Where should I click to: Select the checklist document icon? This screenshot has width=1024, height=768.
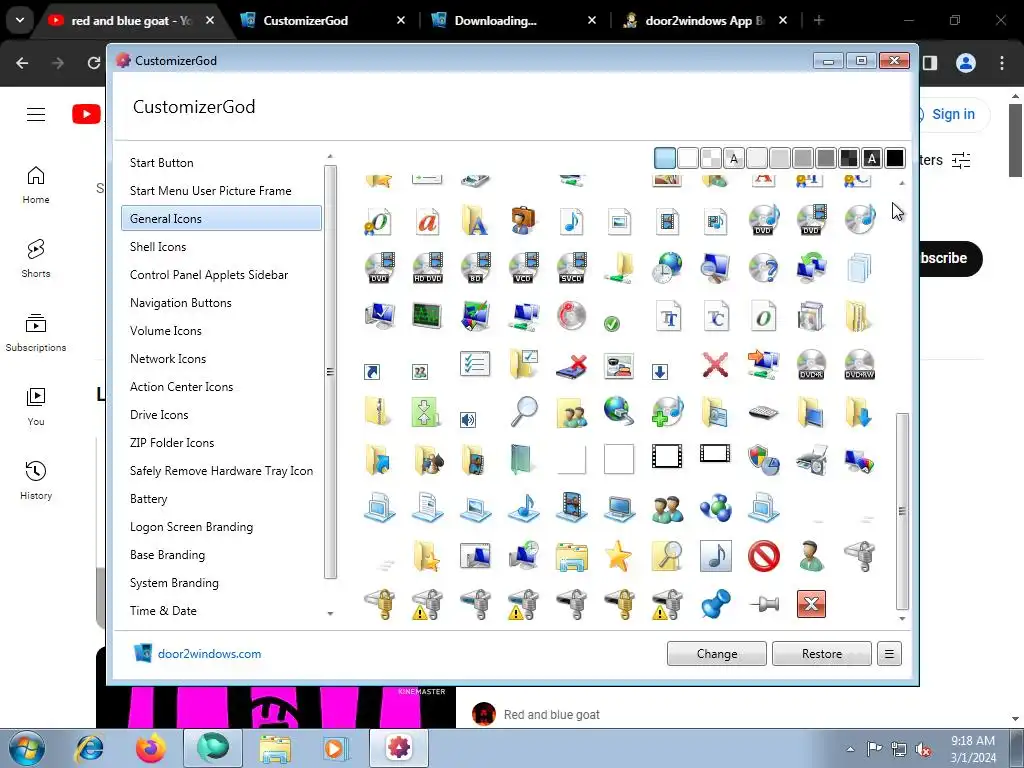tap(475, 363)
